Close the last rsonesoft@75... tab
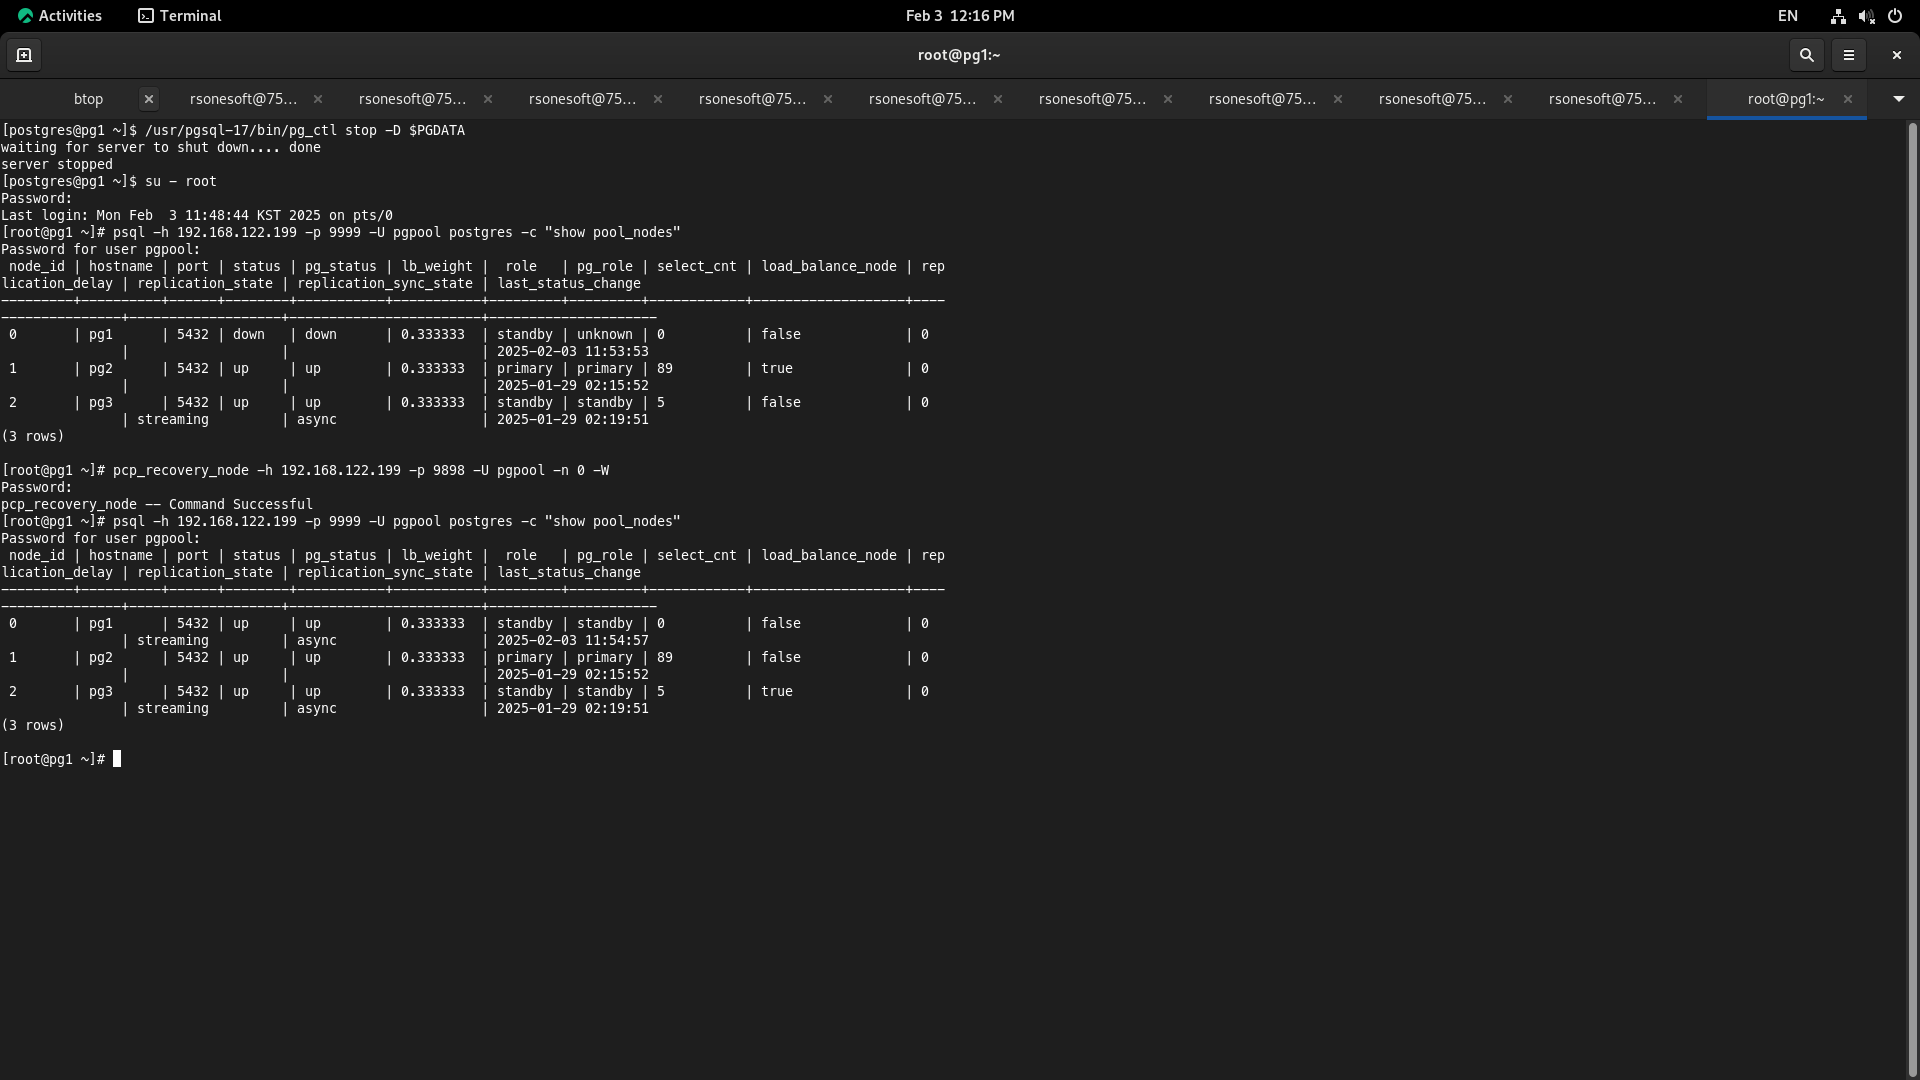 [x=1678, y=99]
